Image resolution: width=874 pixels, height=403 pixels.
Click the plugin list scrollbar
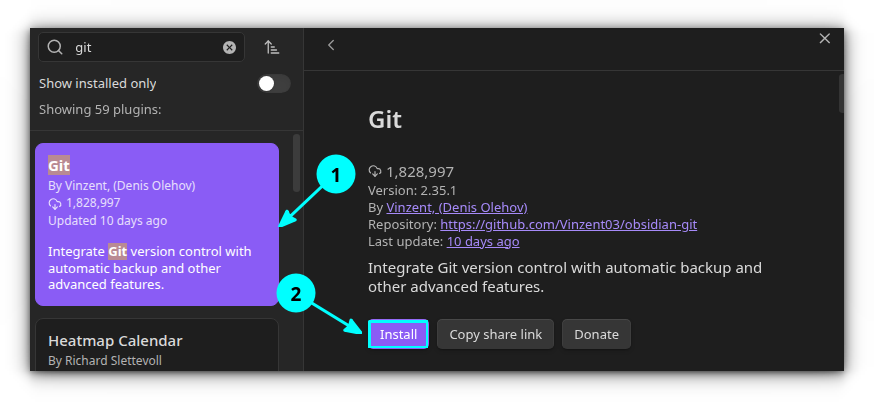tap(296, 162)
